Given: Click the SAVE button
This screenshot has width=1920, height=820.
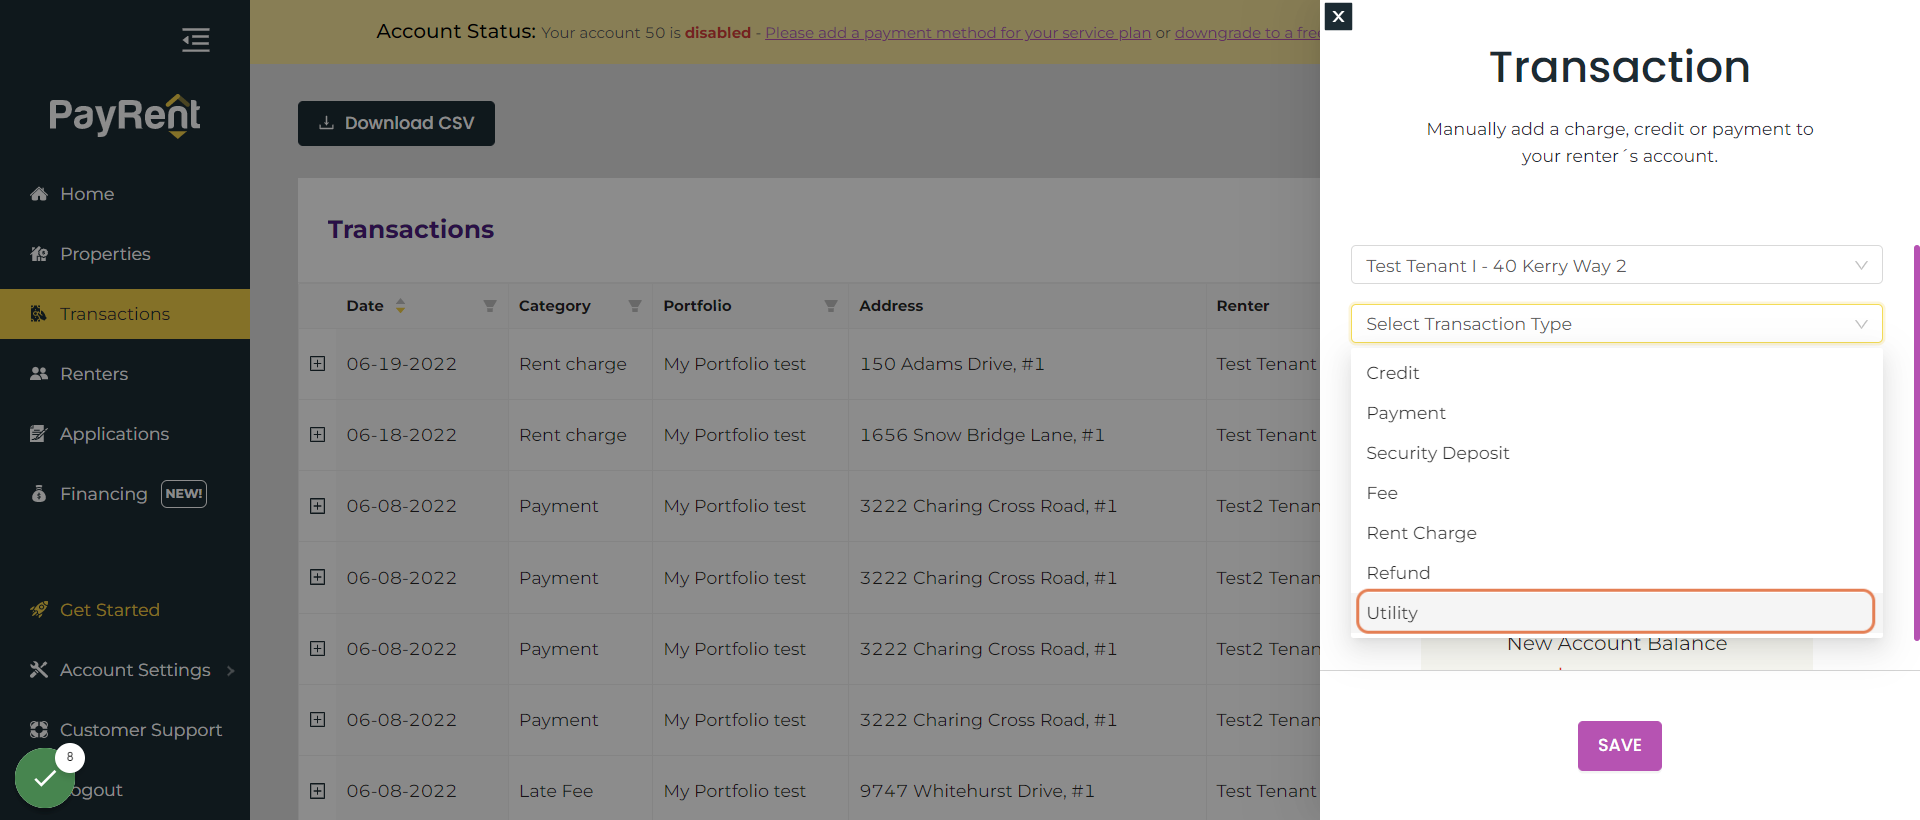Looking at the screenshot, I should (x=1619, y=746).
